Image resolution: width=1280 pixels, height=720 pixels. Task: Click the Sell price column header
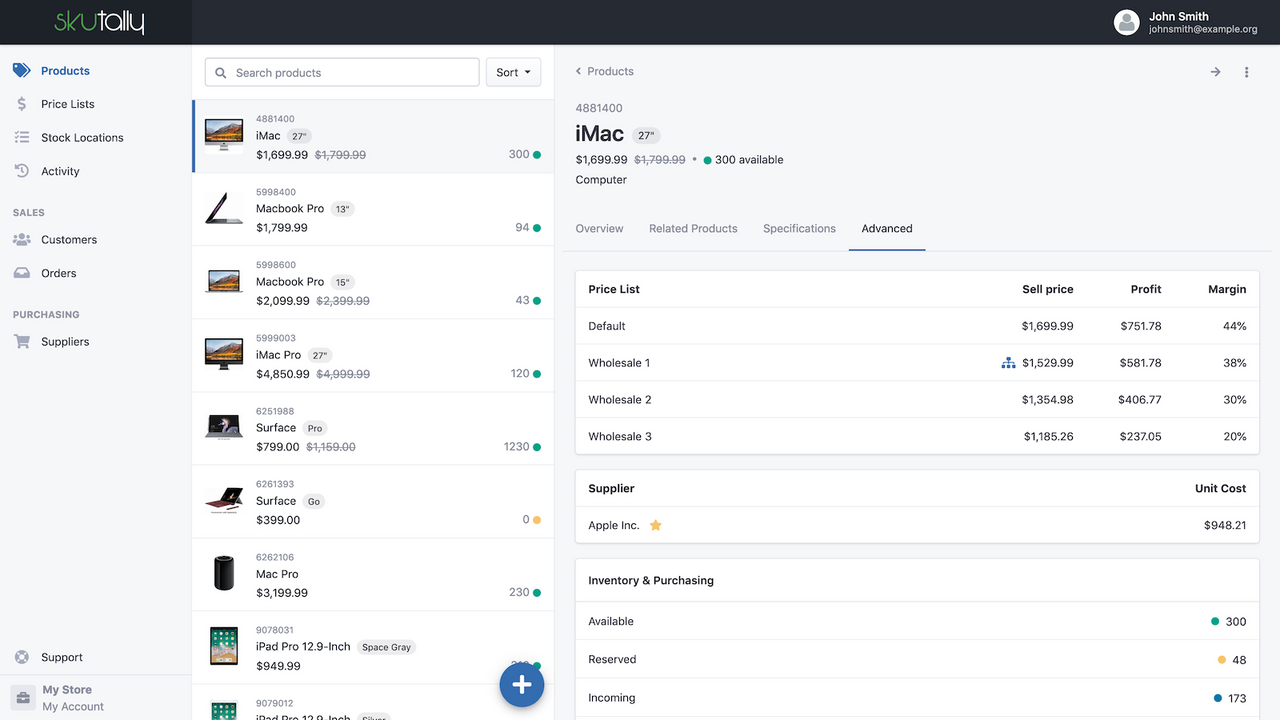1048,289
